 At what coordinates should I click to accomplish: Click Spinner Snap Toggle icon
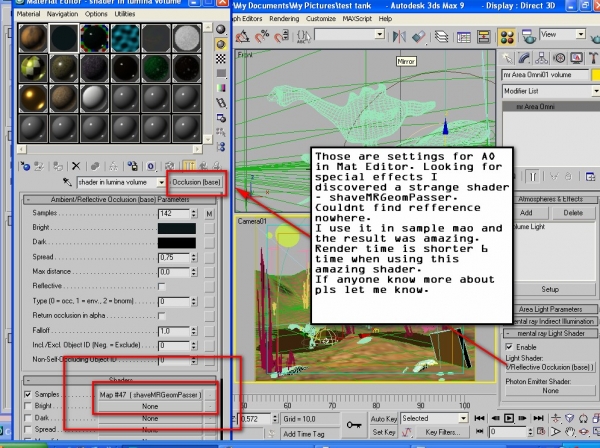(282, 37)
